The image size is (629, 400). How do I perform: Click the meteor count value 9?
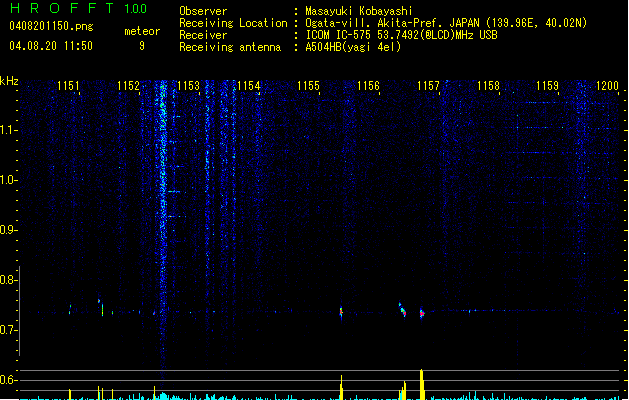click(142, 46)
